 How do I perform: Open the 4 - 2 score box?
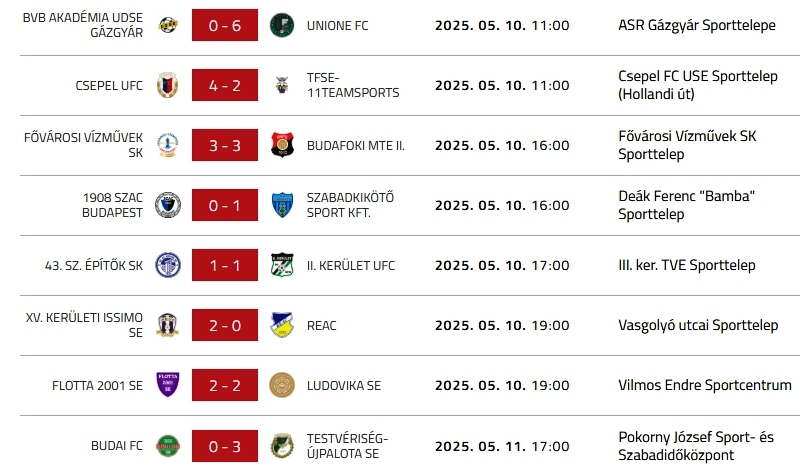point(225,86)
